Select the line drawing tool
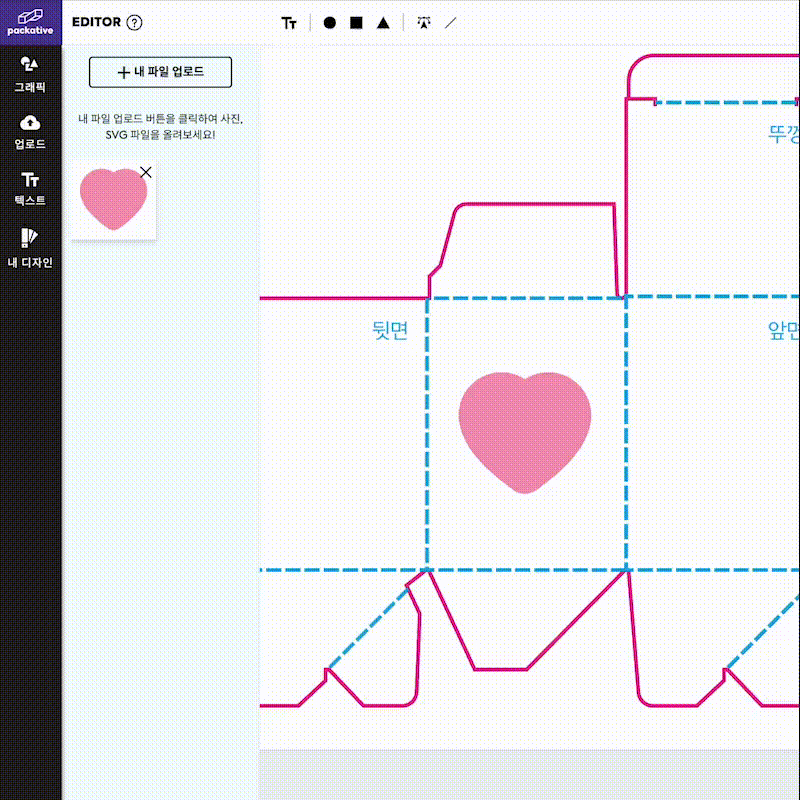 [451, 23]
